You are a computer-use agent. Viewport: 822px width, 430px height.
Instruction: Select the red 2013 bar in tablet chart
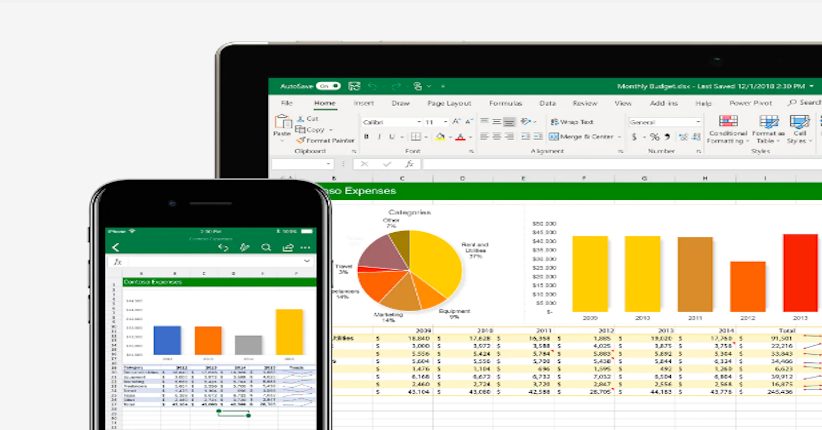pyautogui.click(x=800, y=273)
